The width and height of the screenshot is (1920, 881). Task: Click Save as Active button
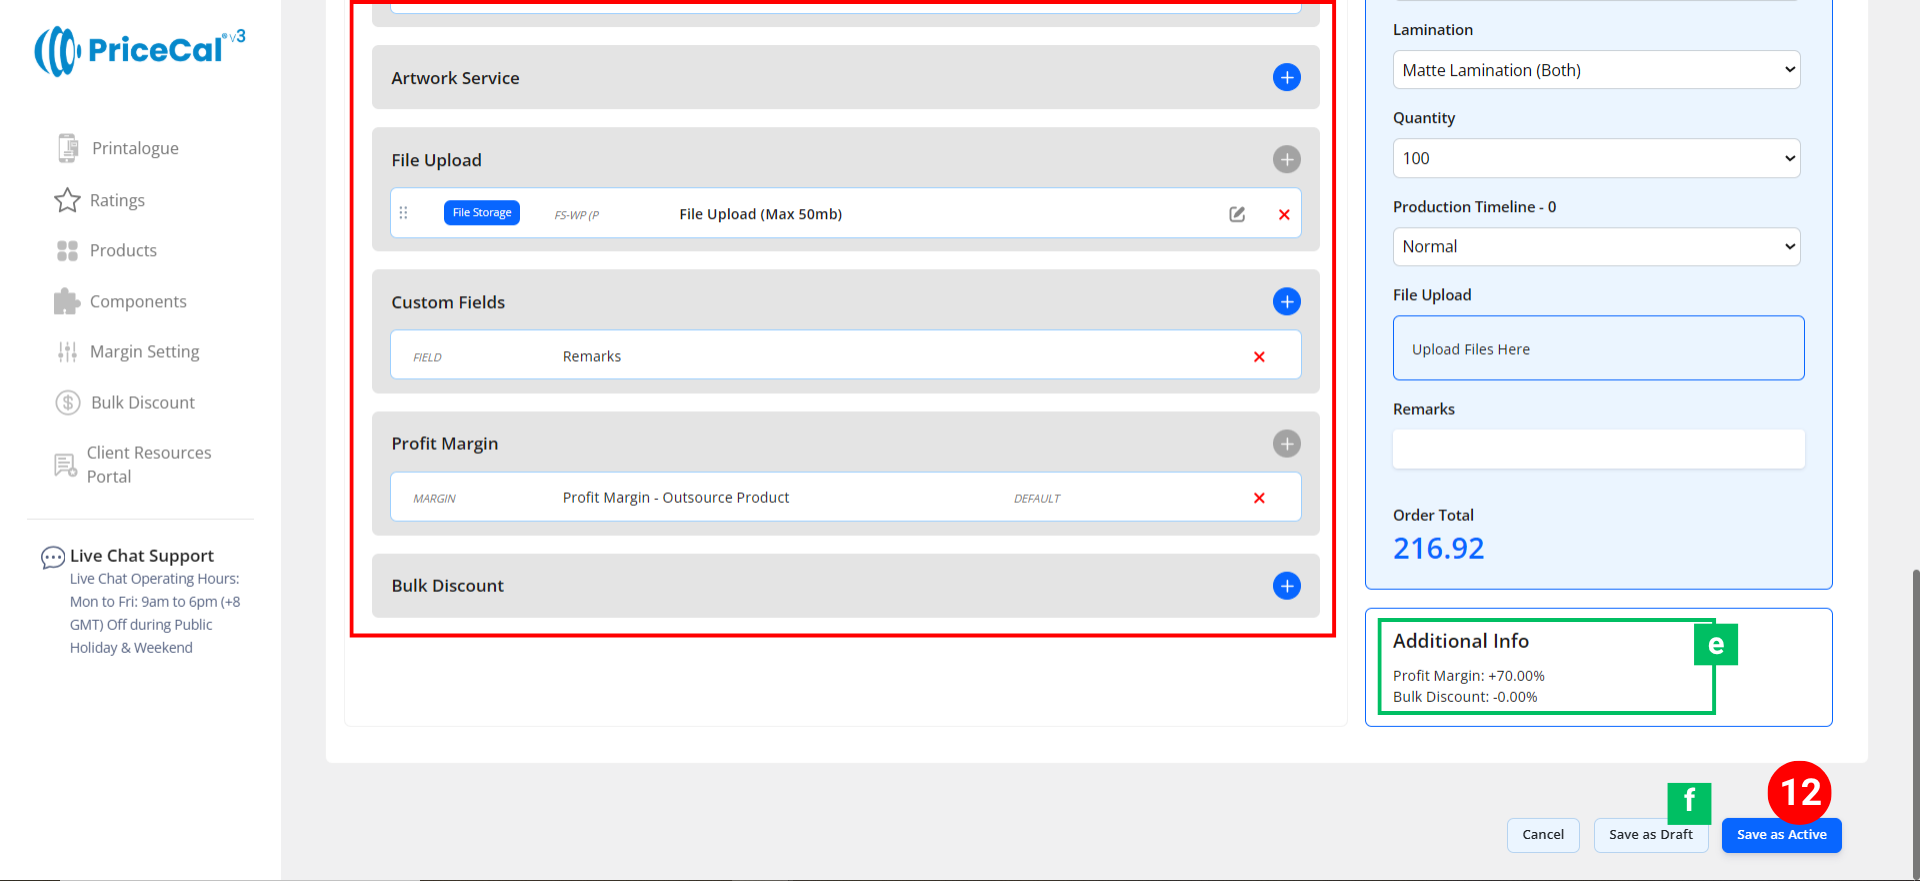pos(1781,835)
